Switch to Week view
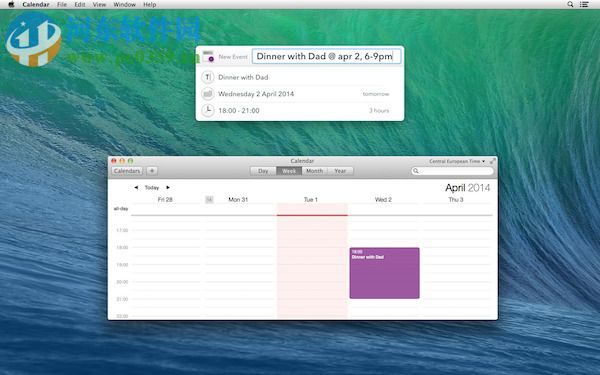Viewport: 600px width, 375px height. (289, 171)
